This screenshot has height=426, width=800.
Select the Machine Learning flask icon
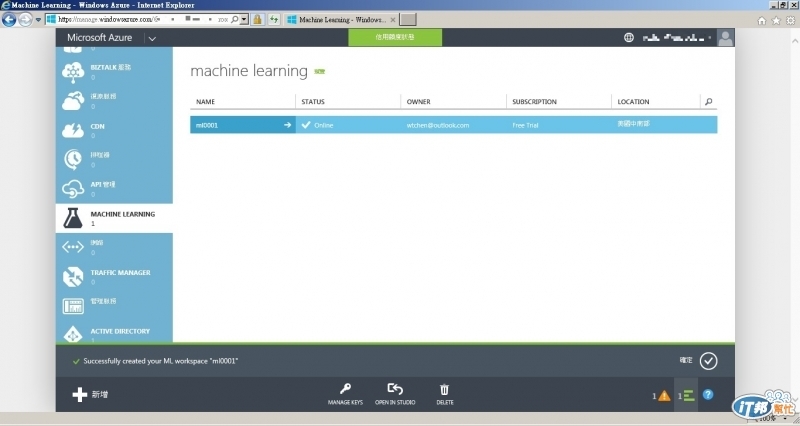73,218
